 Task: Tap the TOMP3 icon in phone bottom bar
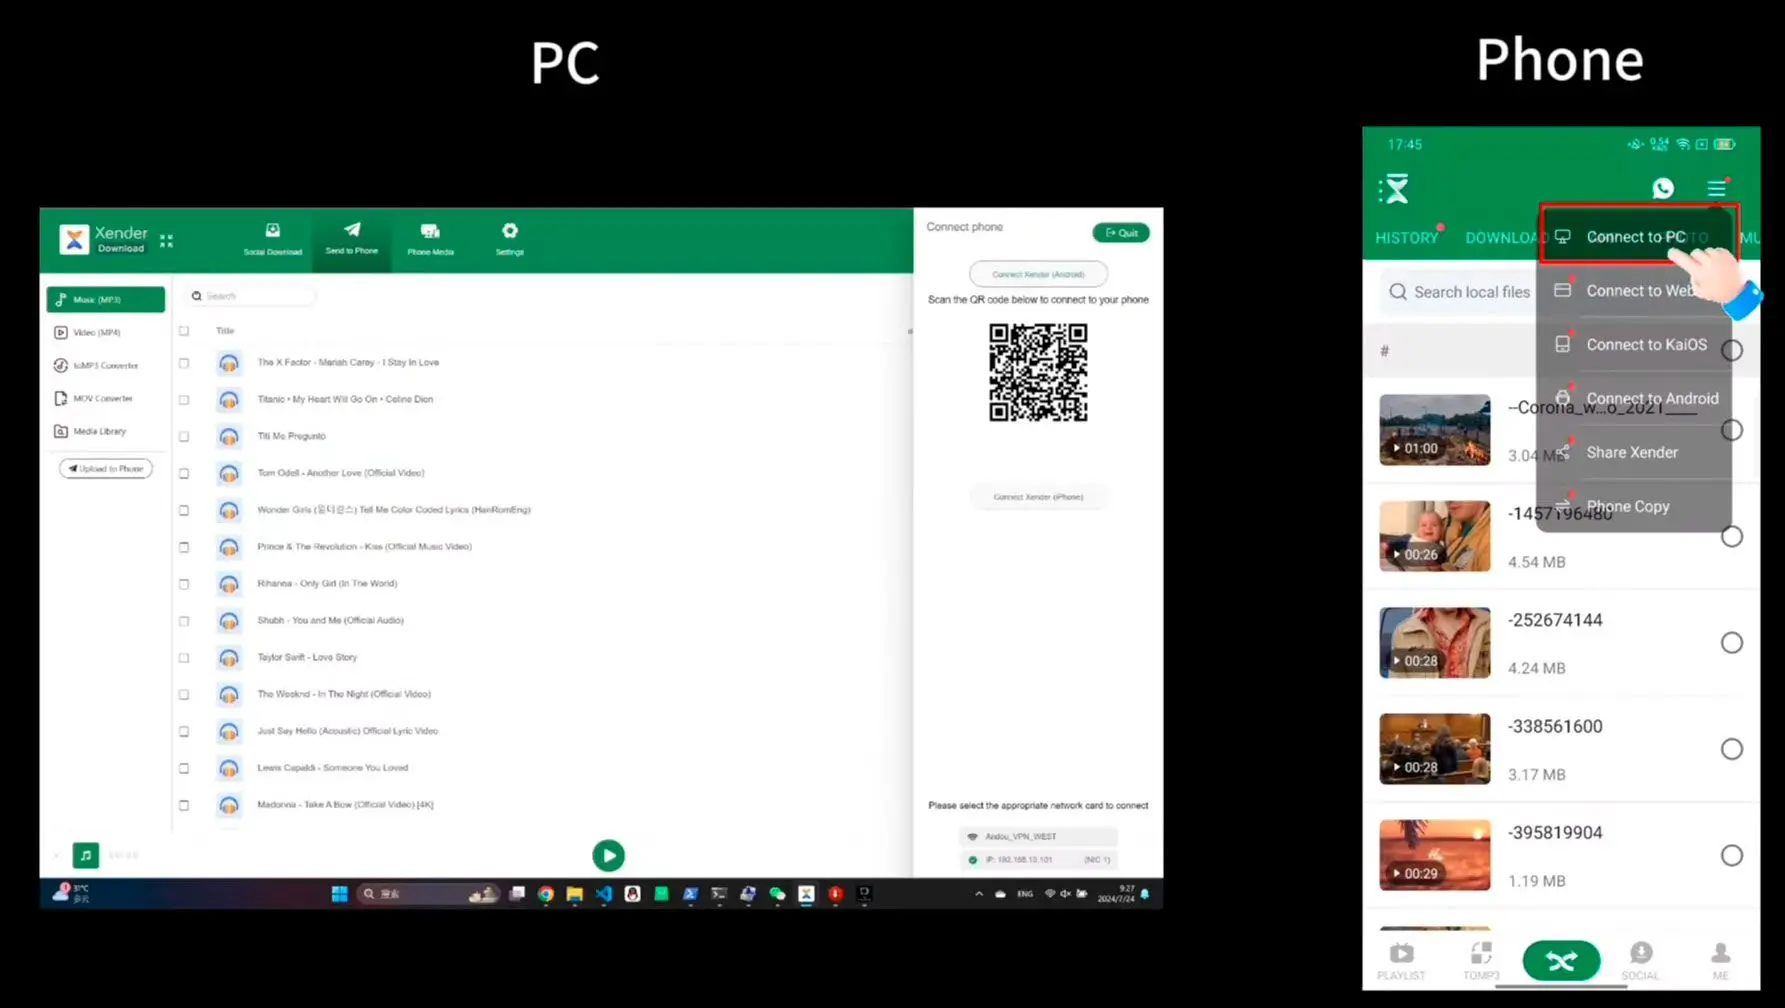click(1481, 961)
